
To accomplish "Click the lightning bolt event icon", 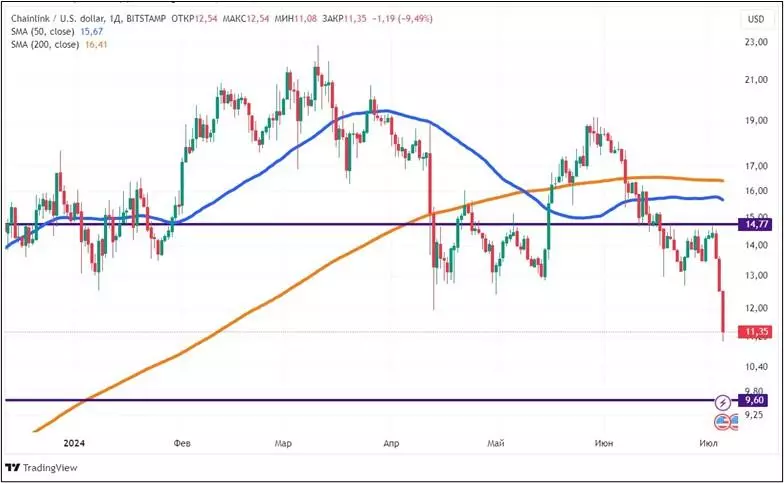I will tap(723, 401).
